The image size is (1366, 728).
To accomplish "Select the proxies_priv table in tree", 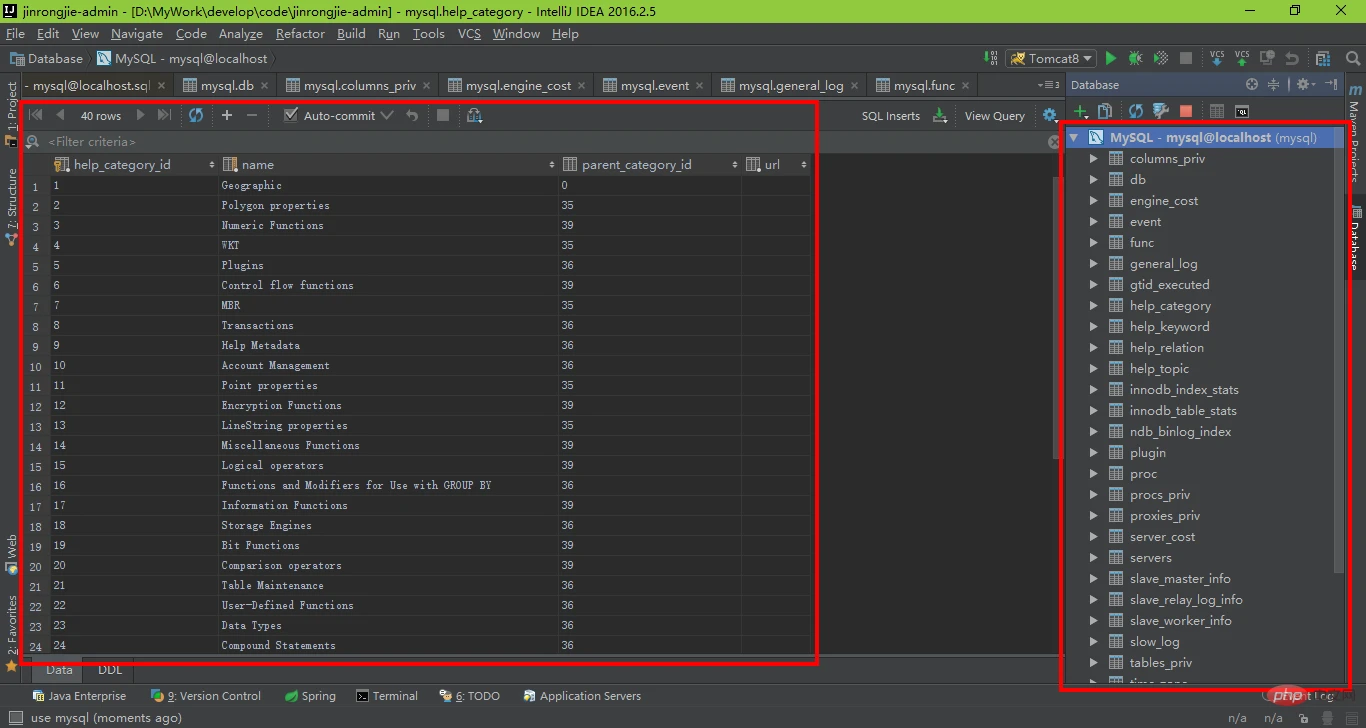I will [x=1164, y=516].
